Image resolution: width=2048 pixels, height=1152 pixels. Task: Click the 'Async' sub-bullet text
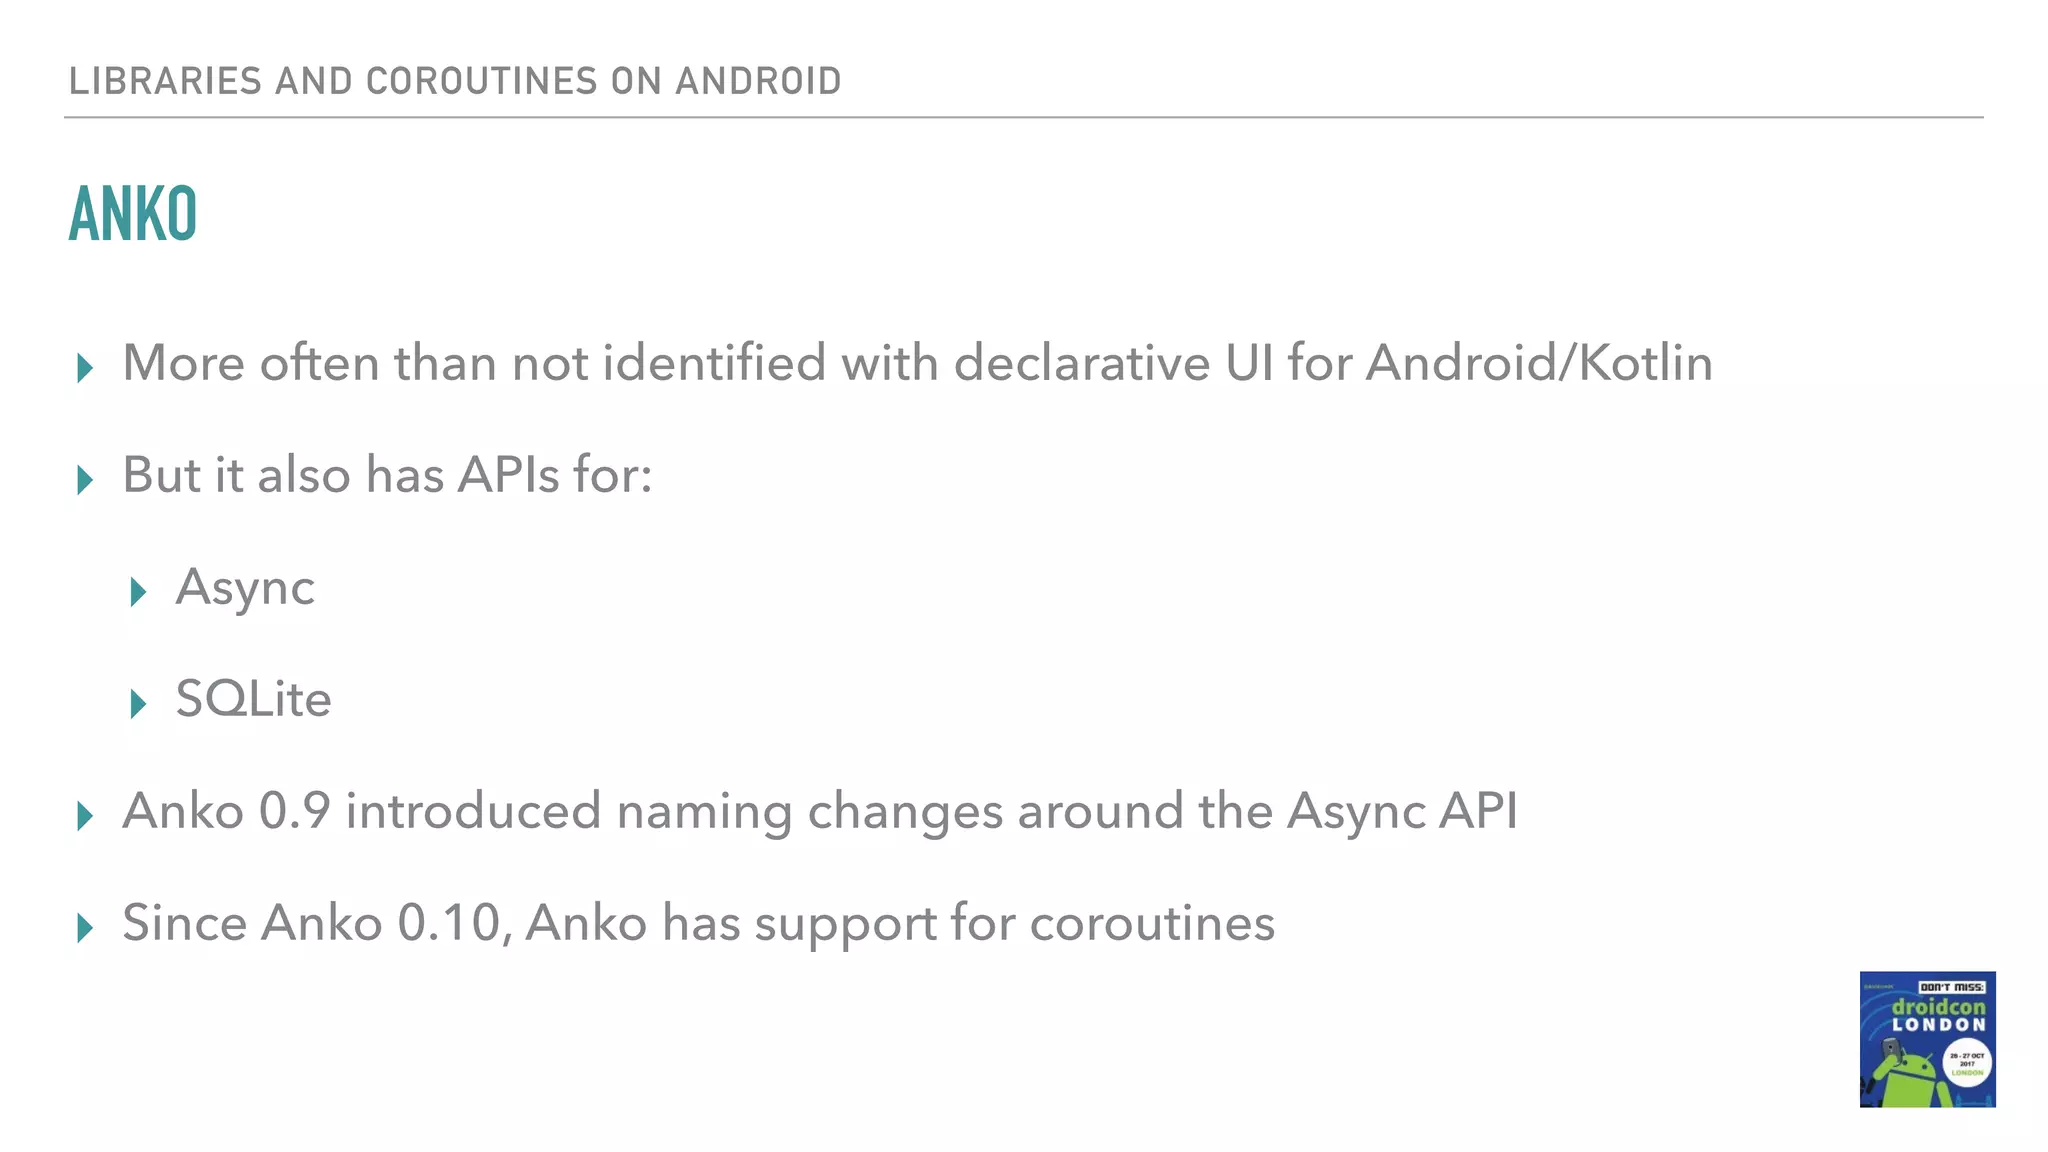click(x=245, y=587)
